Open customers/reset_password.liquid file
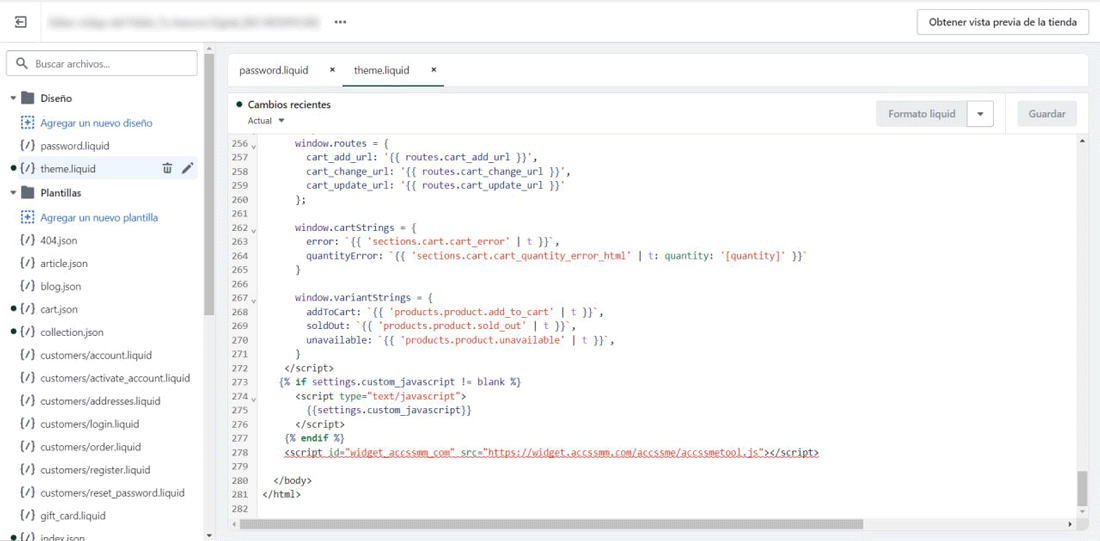Viewport: 1100px width, 541px height. (112, 493)
